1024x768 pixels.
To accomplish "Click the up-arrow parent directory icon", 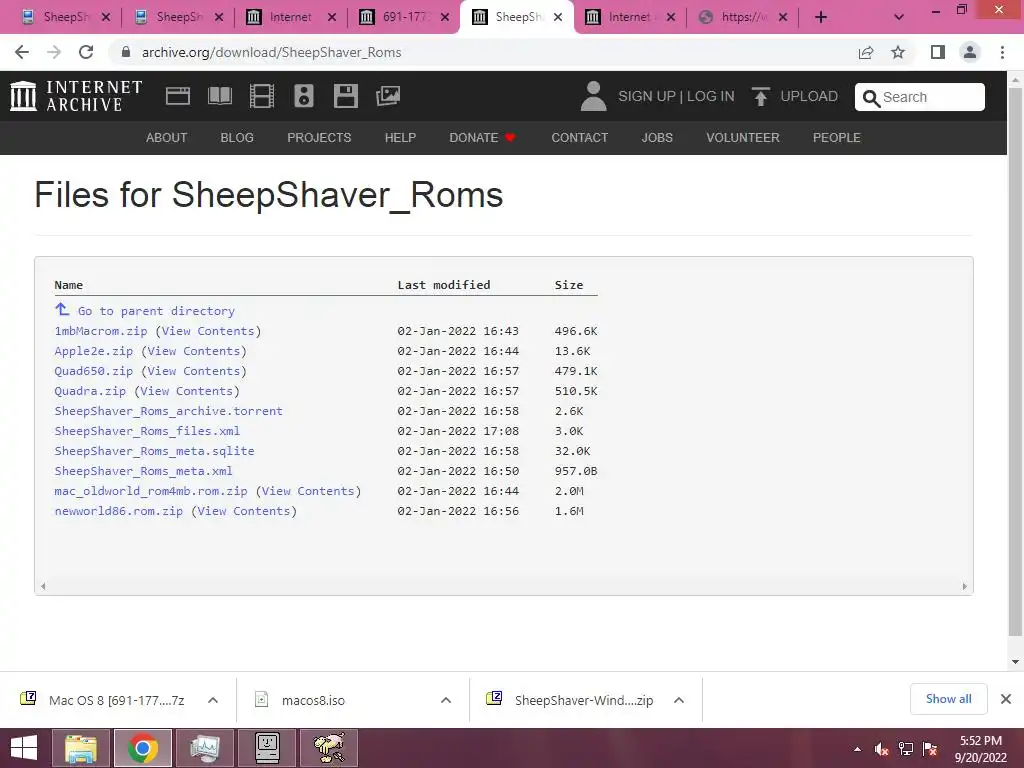I will pyautogui.click(x=62, y=309).
